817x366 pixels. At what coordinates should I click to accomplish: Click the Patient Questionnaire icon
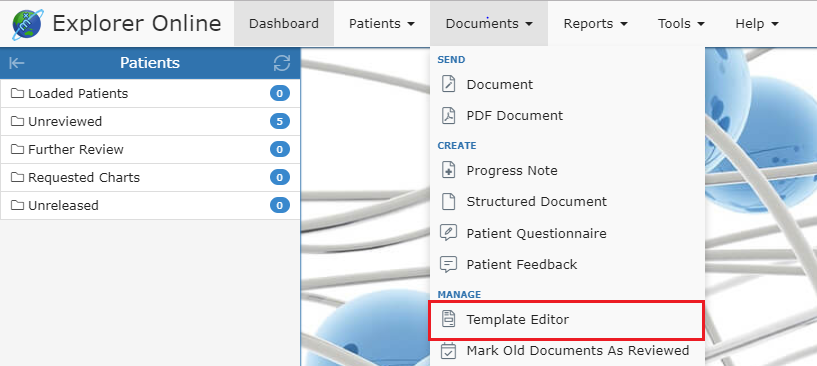448,233
